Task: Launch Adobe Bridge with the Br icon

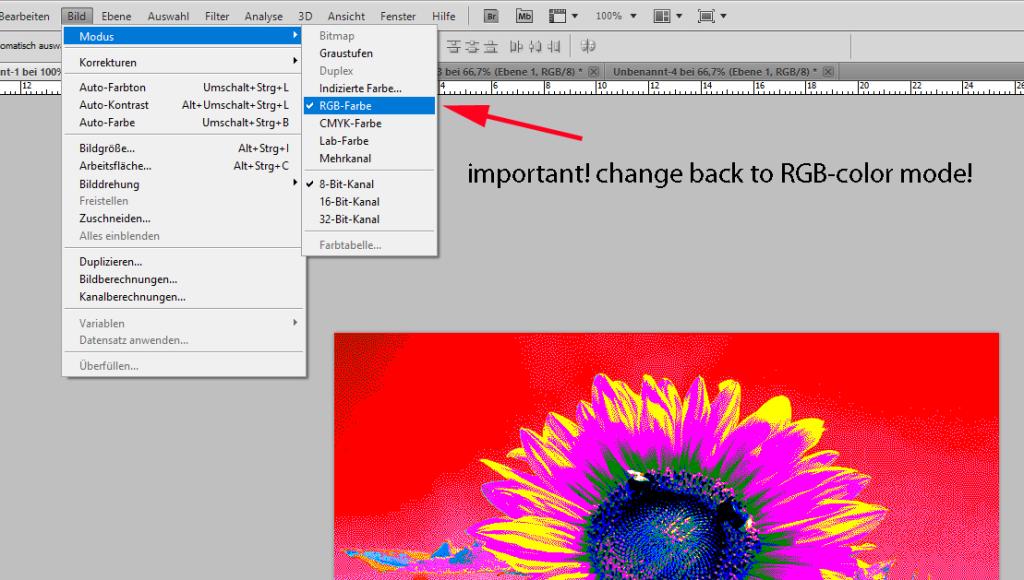Action: point(491,16)
